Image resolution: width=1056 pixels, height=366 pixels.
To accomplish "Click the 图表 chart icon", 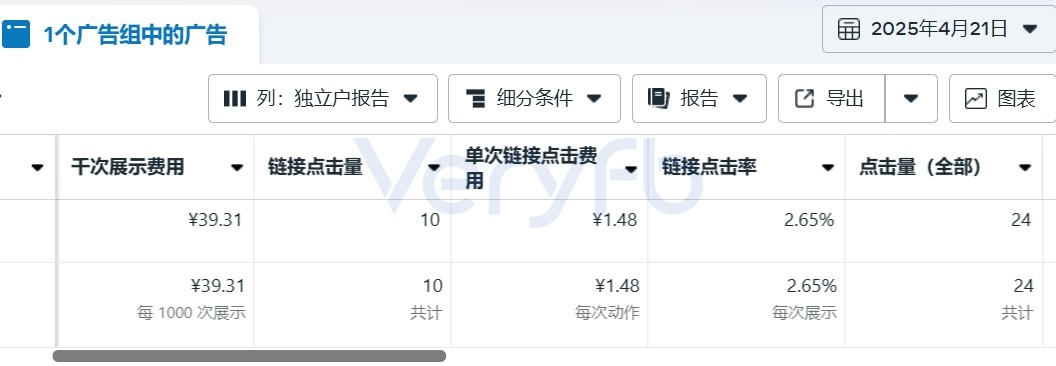I will tap(975, 98).
